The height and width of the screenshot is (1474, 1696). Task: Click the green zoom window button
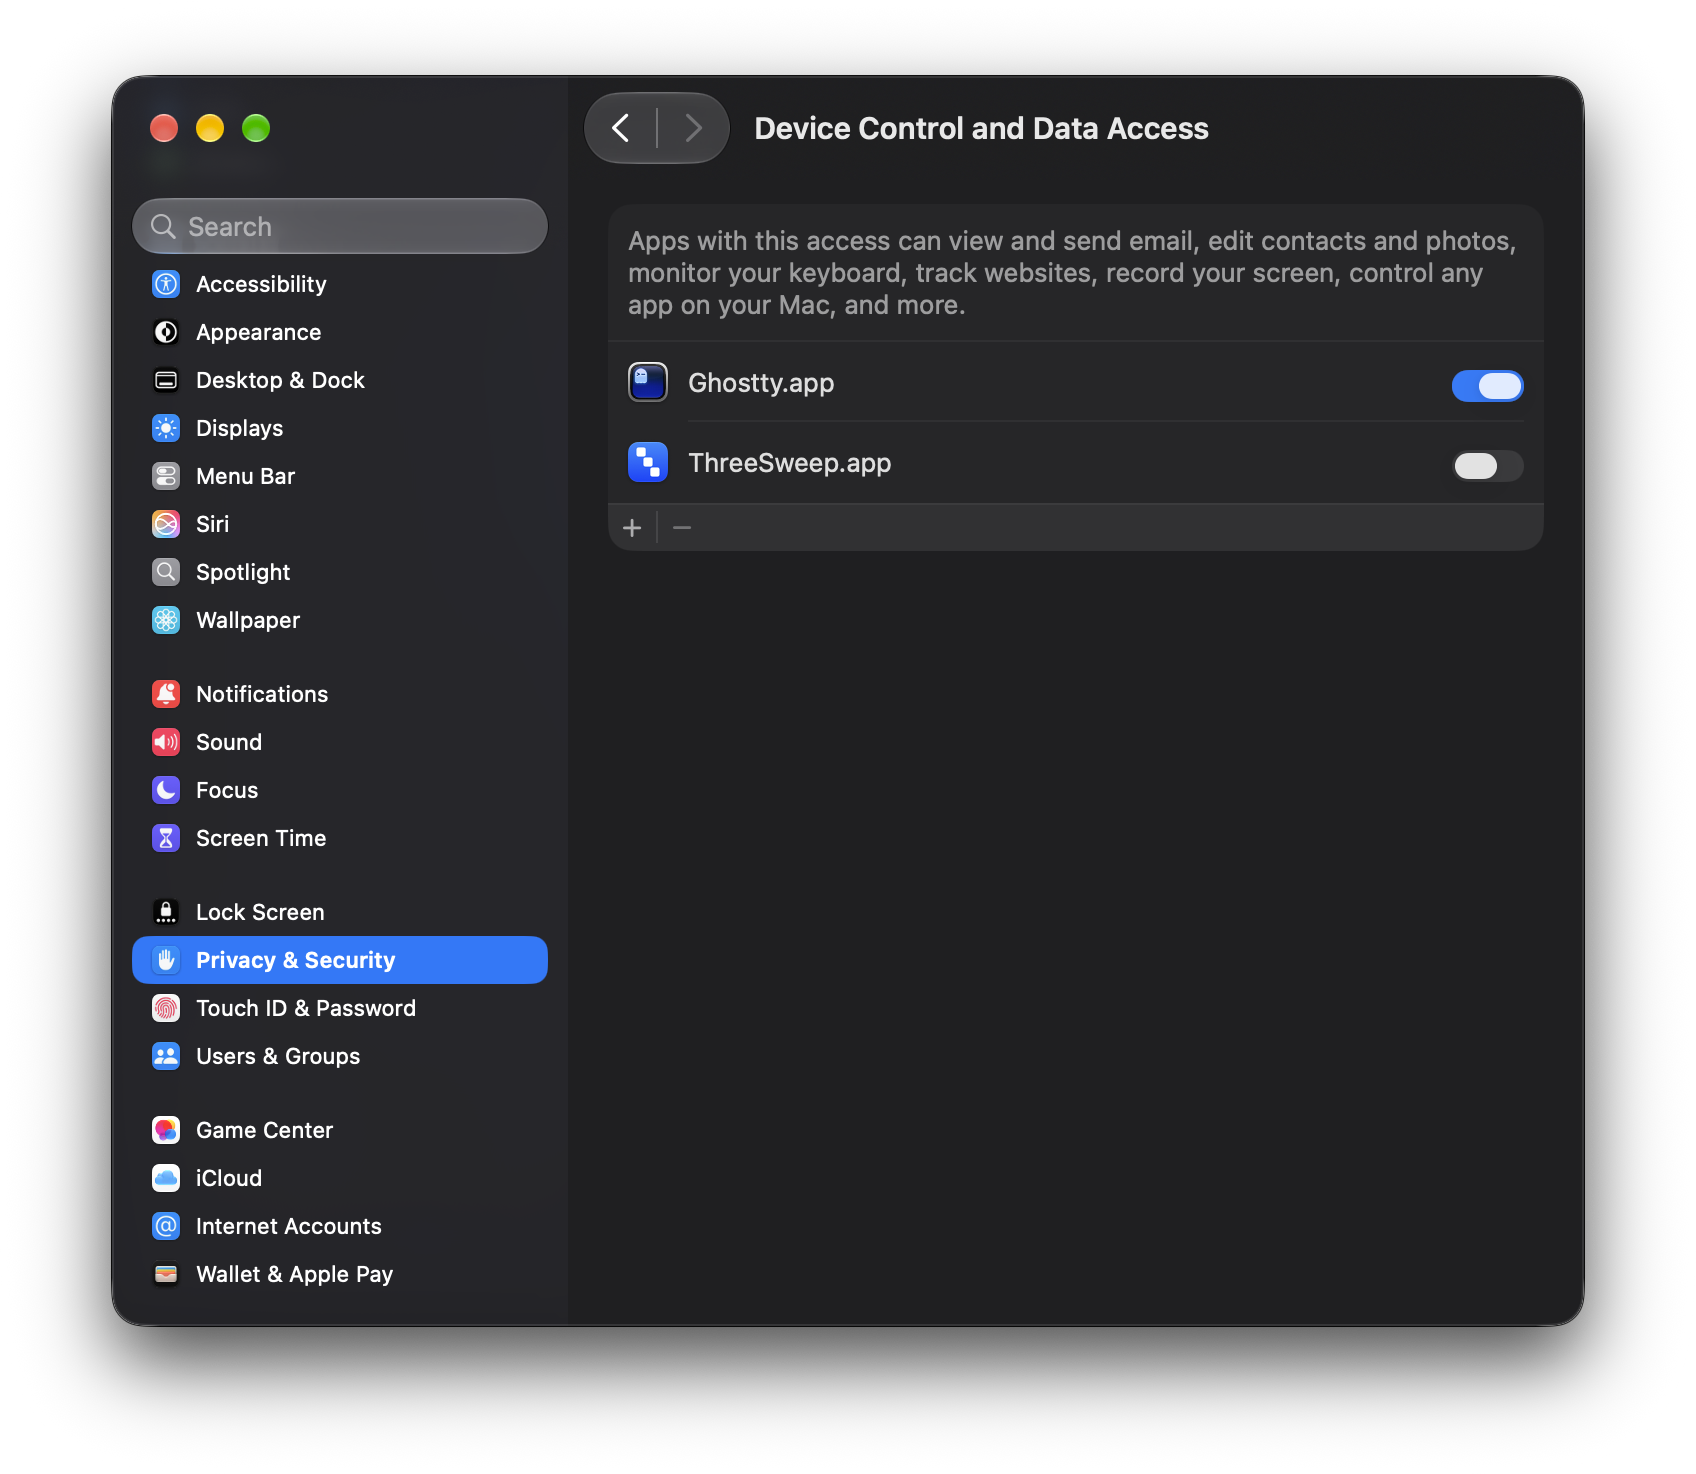pos(256,128)
